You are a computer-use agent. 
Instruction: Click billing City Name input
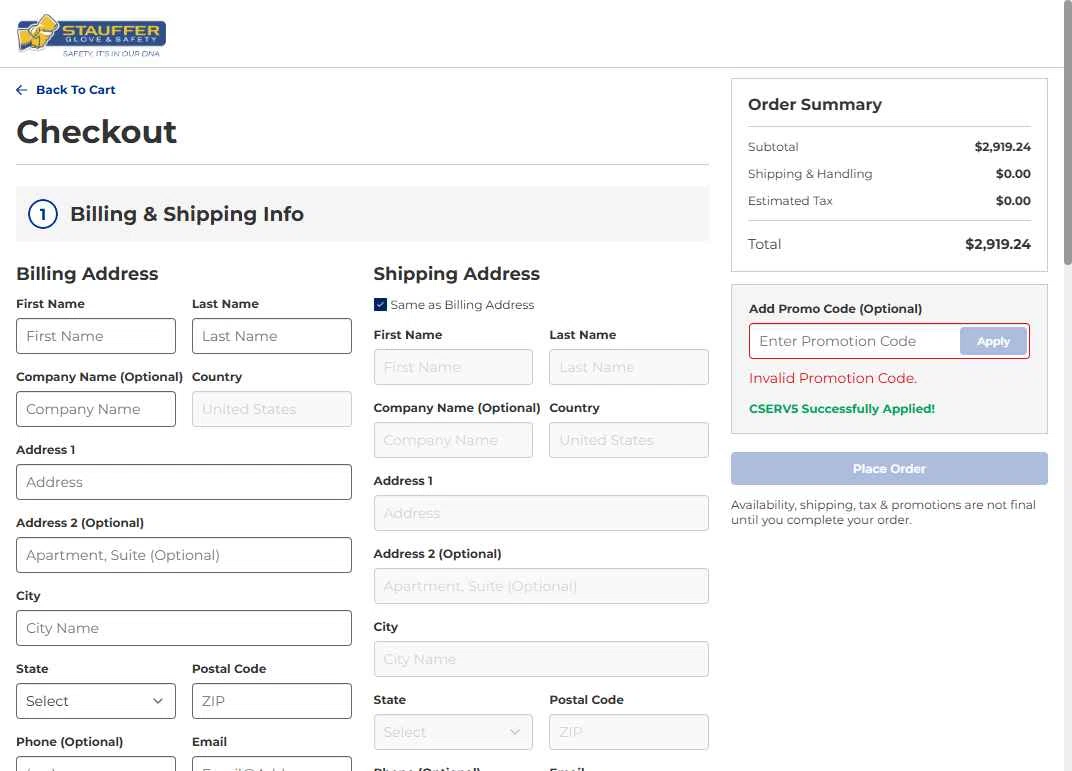coord(184,628)
